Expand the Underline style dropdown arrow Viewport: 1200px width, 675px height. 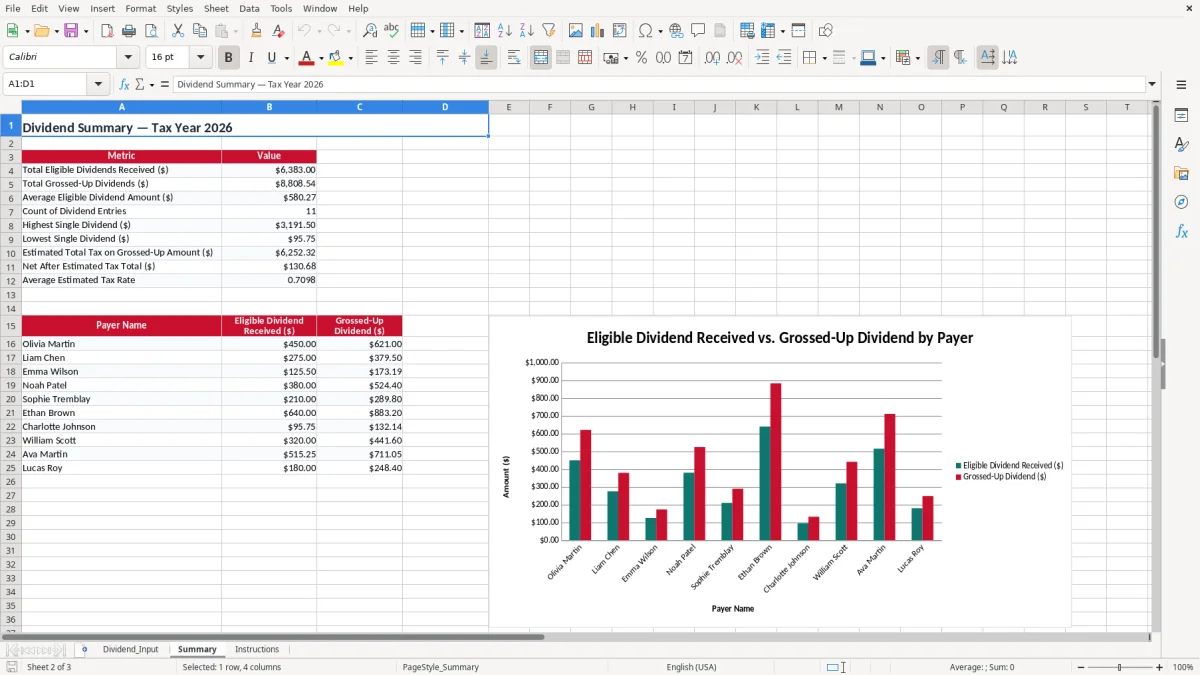click(286, 58)
